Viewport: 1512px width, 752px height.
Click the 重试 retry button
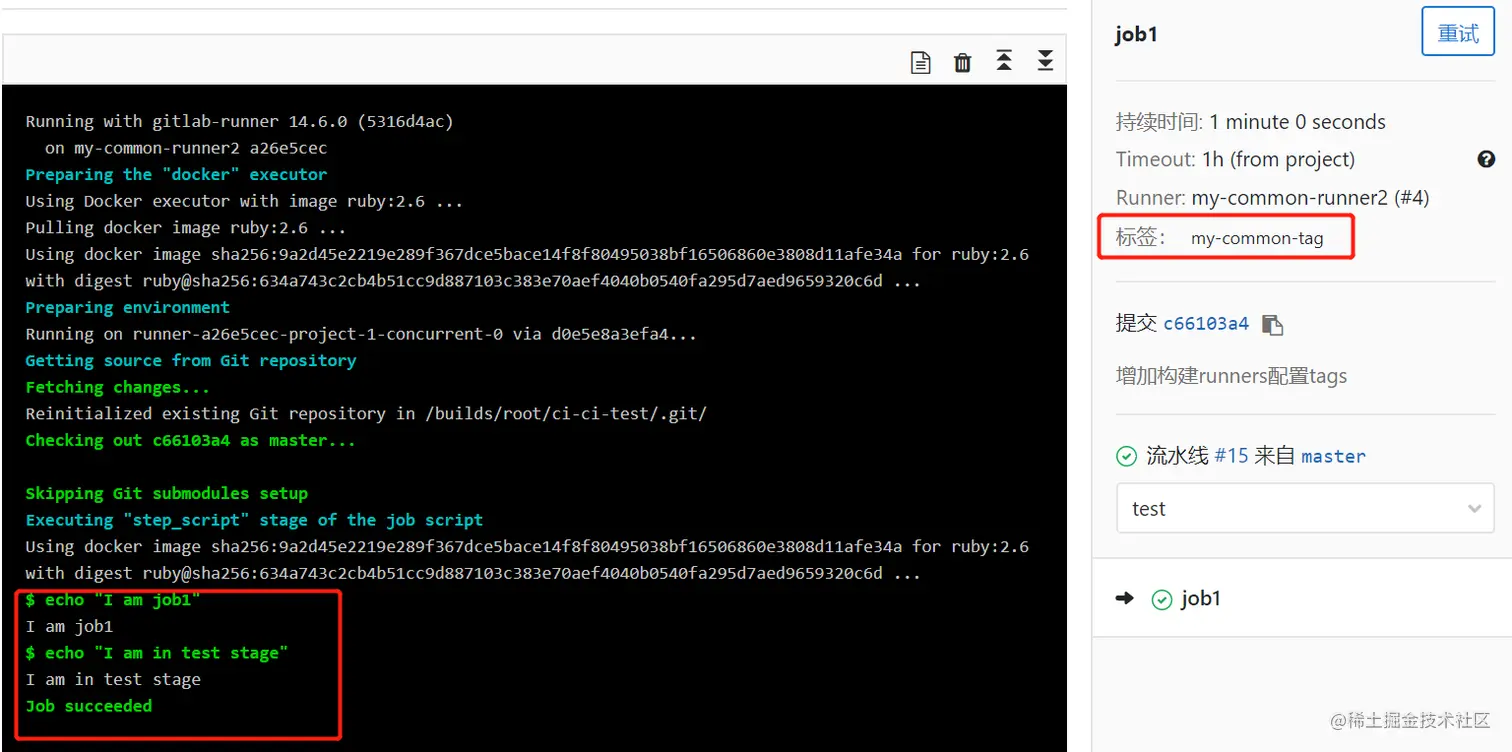[1457, 33]
